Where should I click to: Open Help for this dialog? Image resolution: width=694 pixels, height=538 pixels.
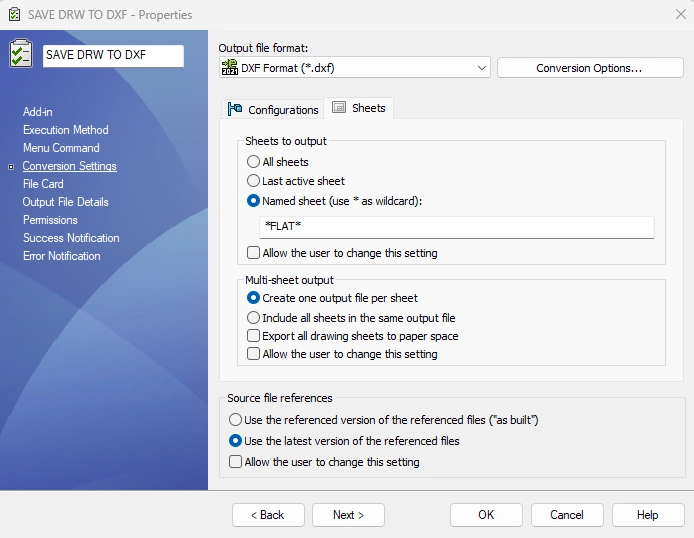[x=648, y=515]
